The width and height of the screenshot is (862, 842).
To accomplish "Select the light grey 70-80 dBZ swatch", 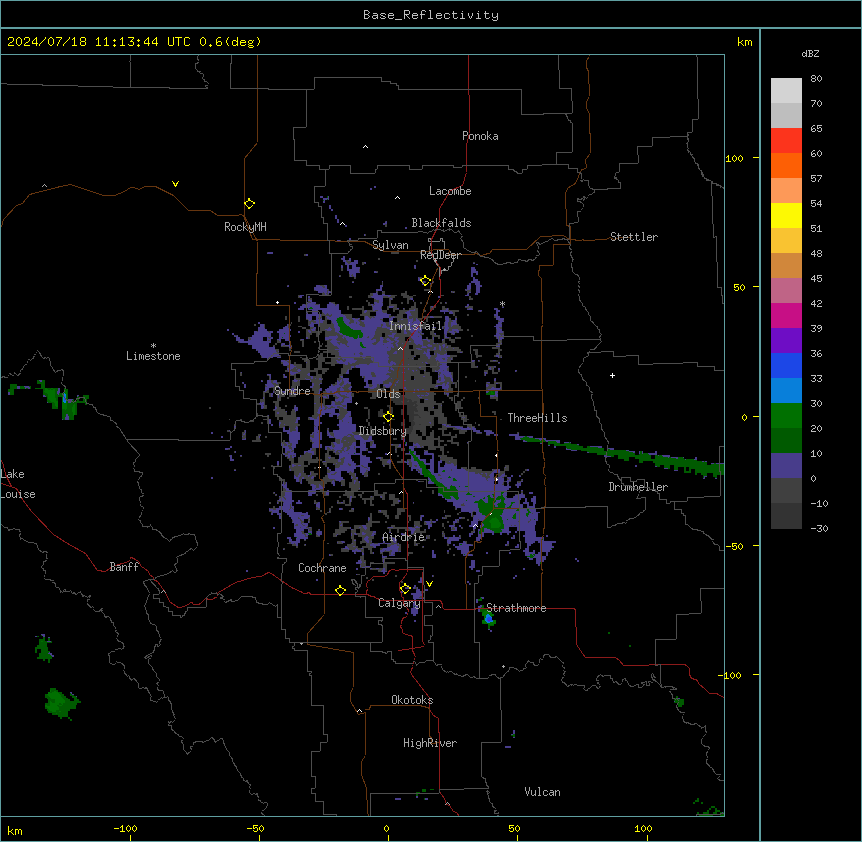I will click(x=786, y=91).
